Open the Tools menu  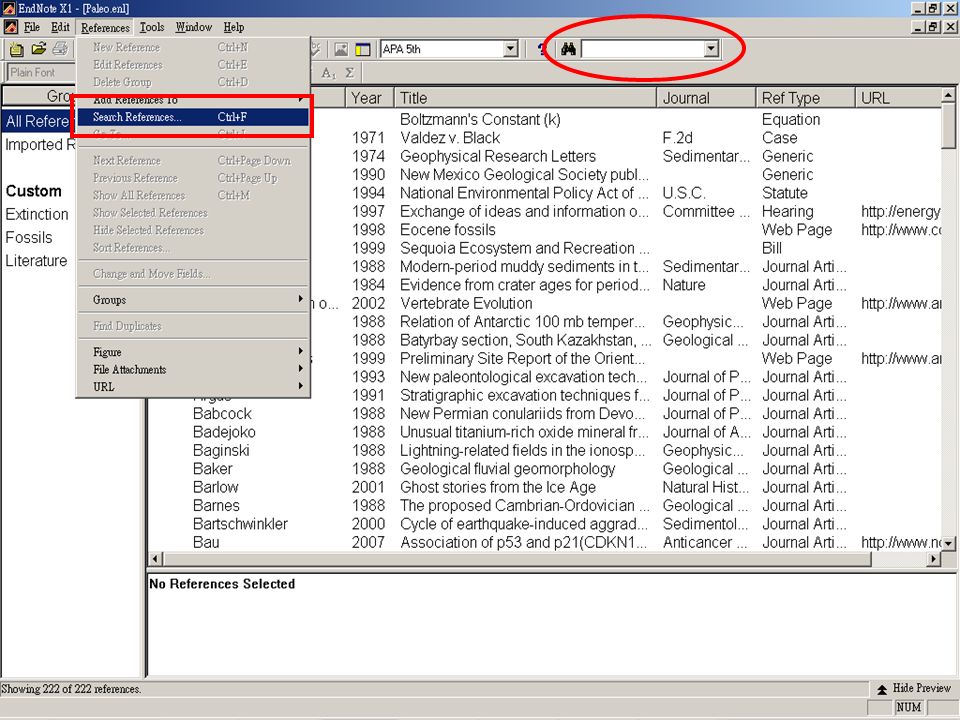[x=152, y=28]
